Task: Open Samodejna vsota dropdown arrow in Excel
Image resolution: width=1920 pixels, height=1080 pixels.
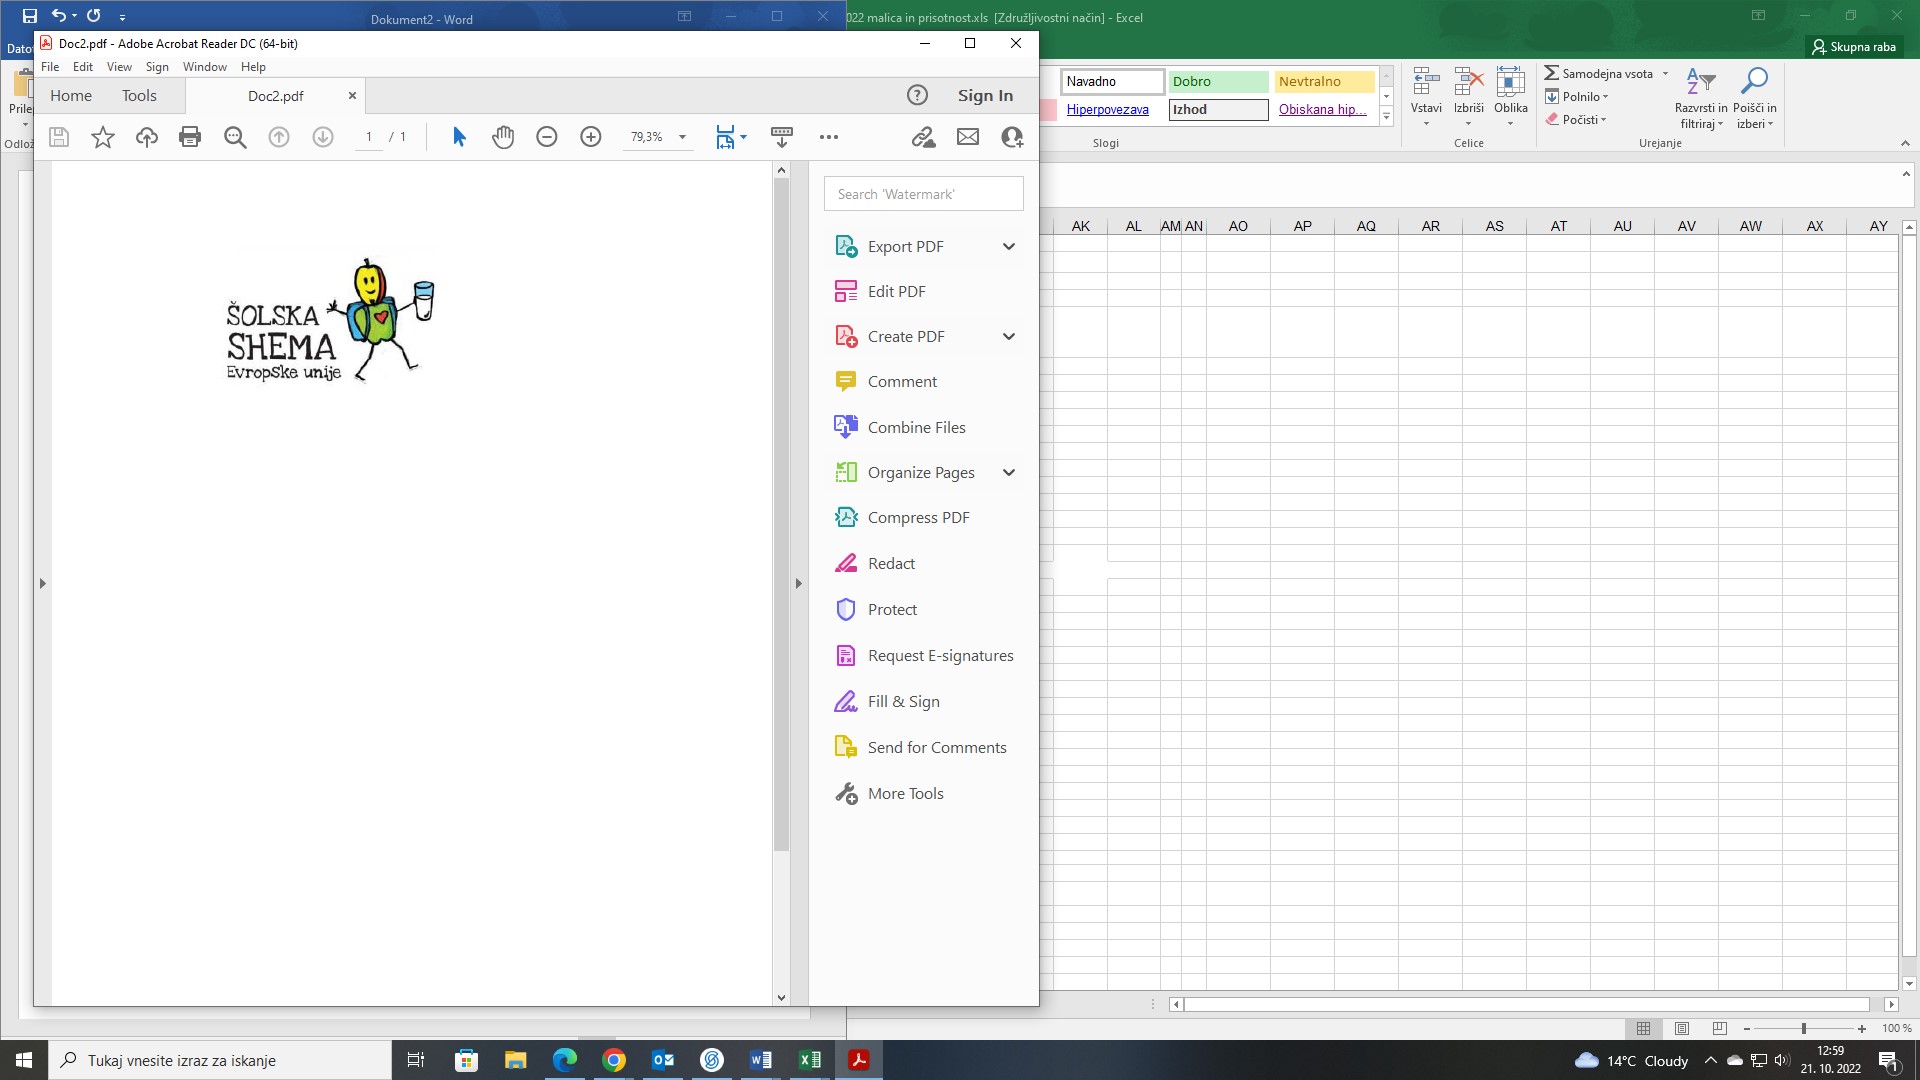Action: 1665,74
